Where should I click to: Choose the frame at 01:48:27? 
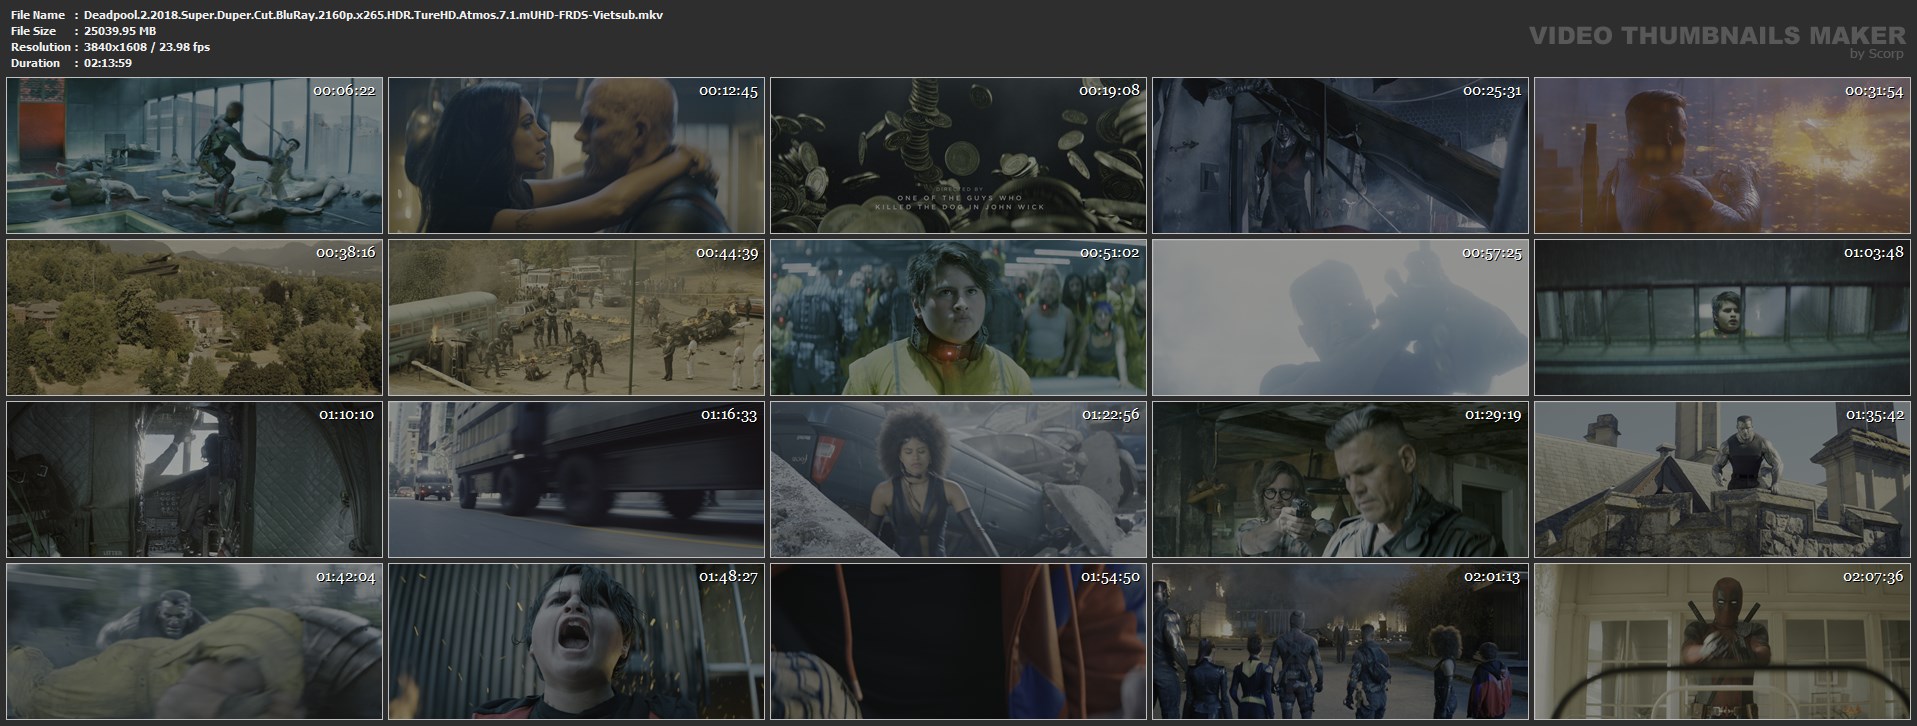pyautogui.click(x=576, y=642)
